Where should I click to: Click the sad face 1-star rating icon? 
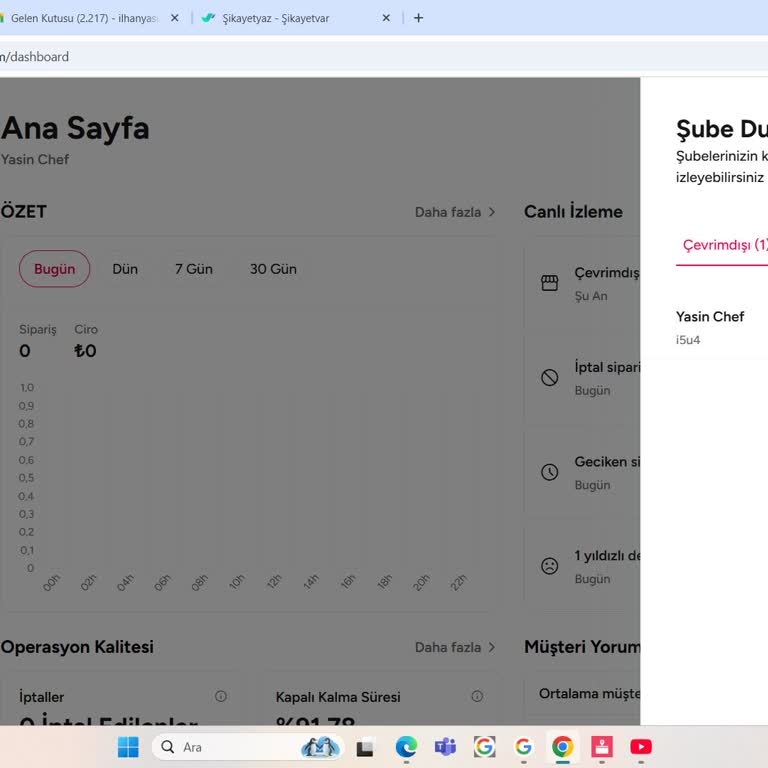(549, 566)
